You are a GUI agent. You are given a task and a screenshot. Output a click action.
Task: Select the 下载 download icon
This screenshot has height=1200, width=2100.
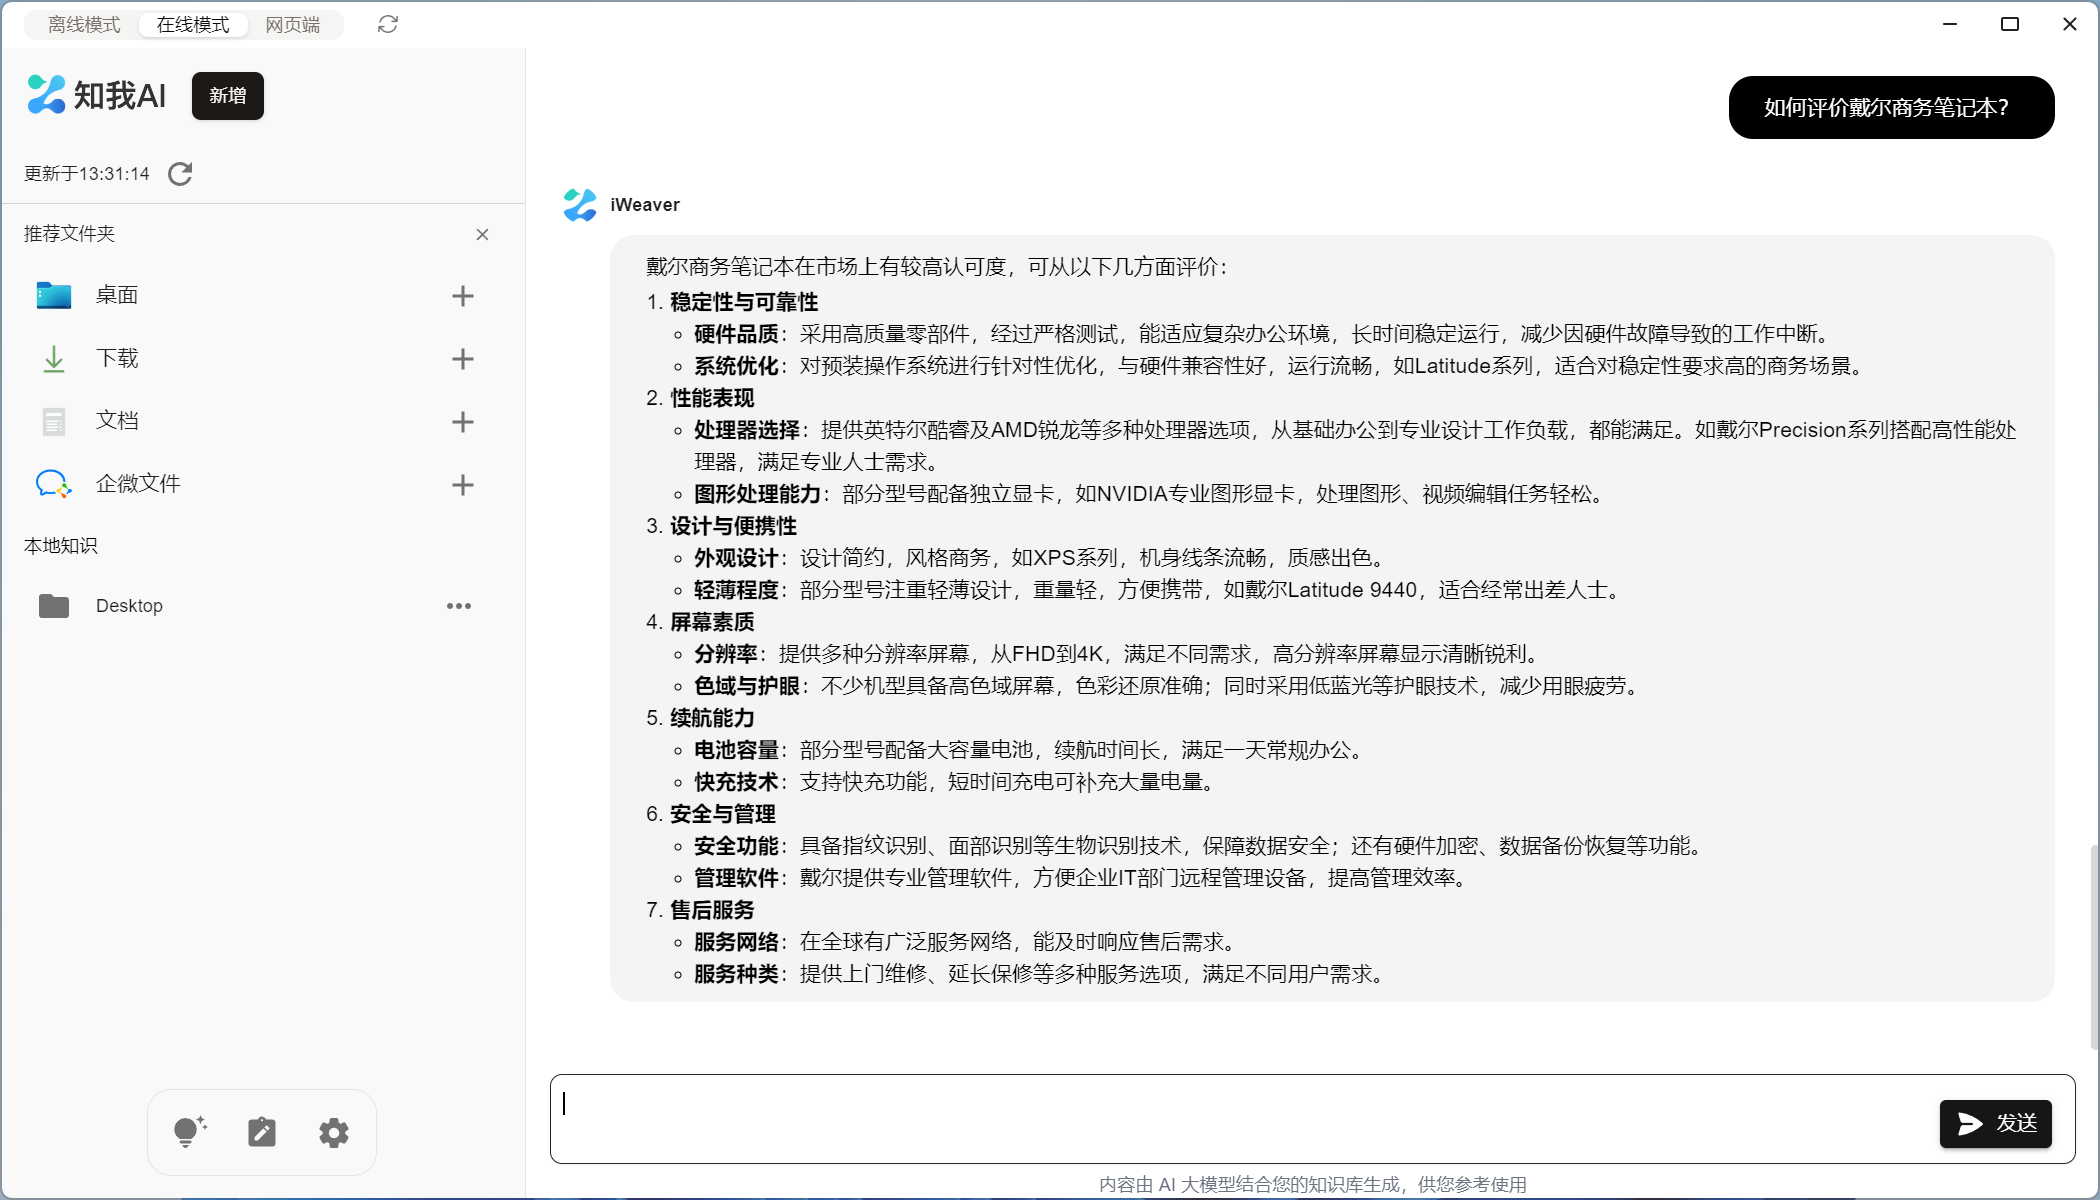[x=54, y=358]
